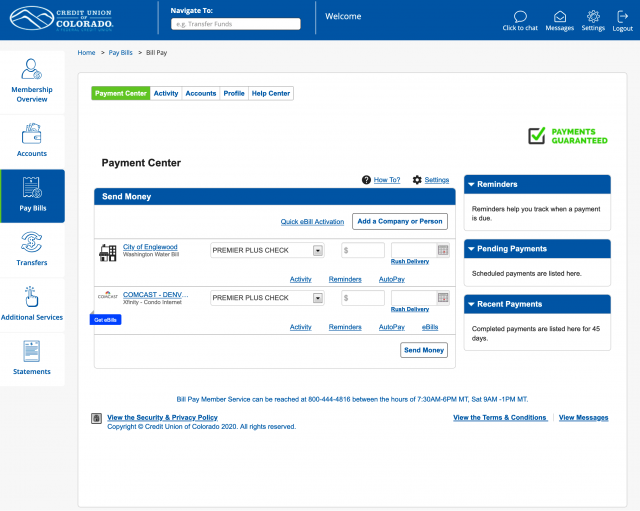Image resolution: width=640 pixels, height=511 pixels.
Task: Open the Messages envelope icon
Action: point(560,16)
